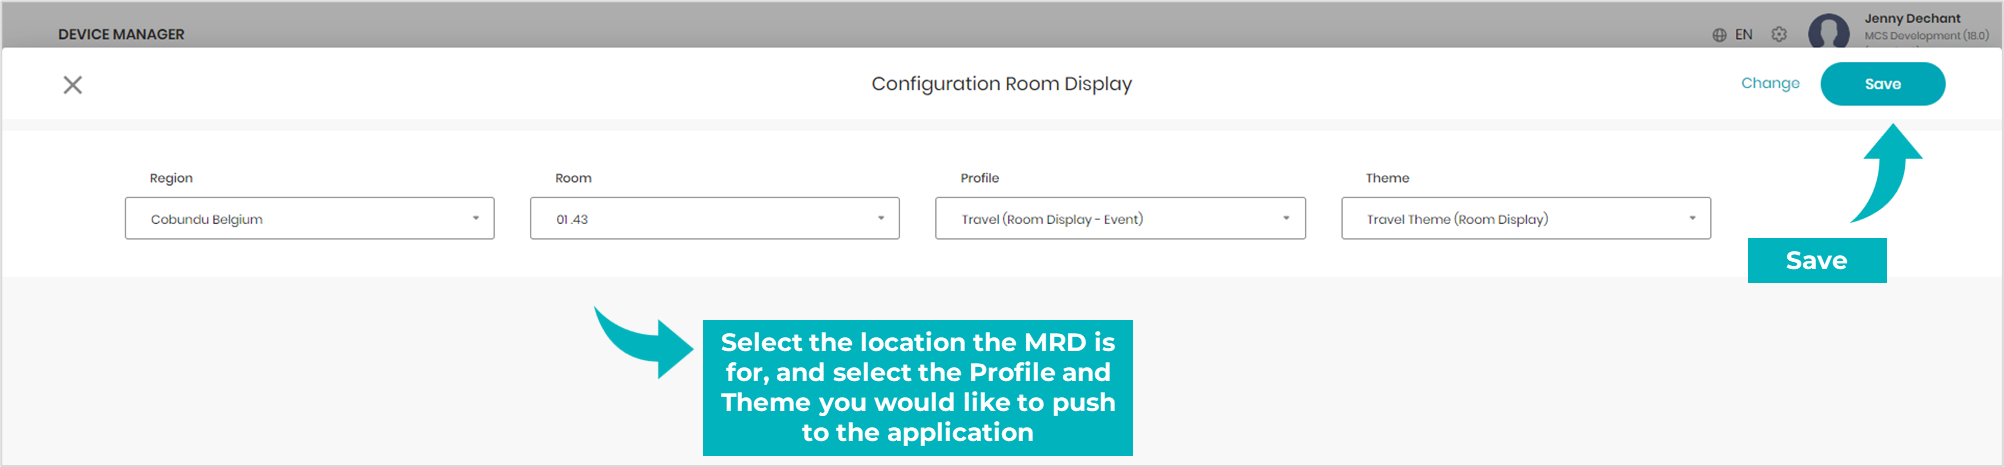Click the user avatar picture

[1829, 31]
